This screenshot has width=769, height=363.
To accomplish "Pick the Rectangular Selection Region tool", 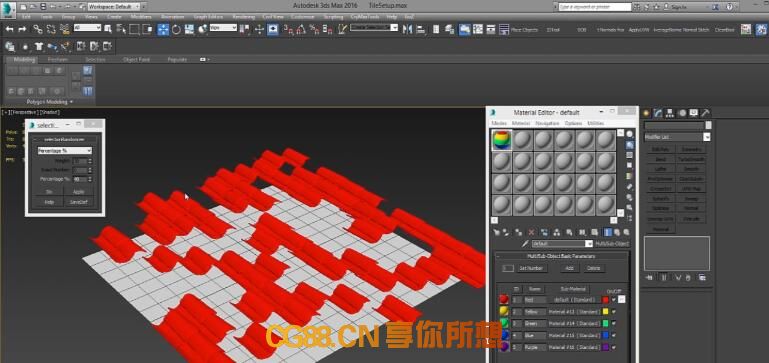I will click(x=134, y=29).
